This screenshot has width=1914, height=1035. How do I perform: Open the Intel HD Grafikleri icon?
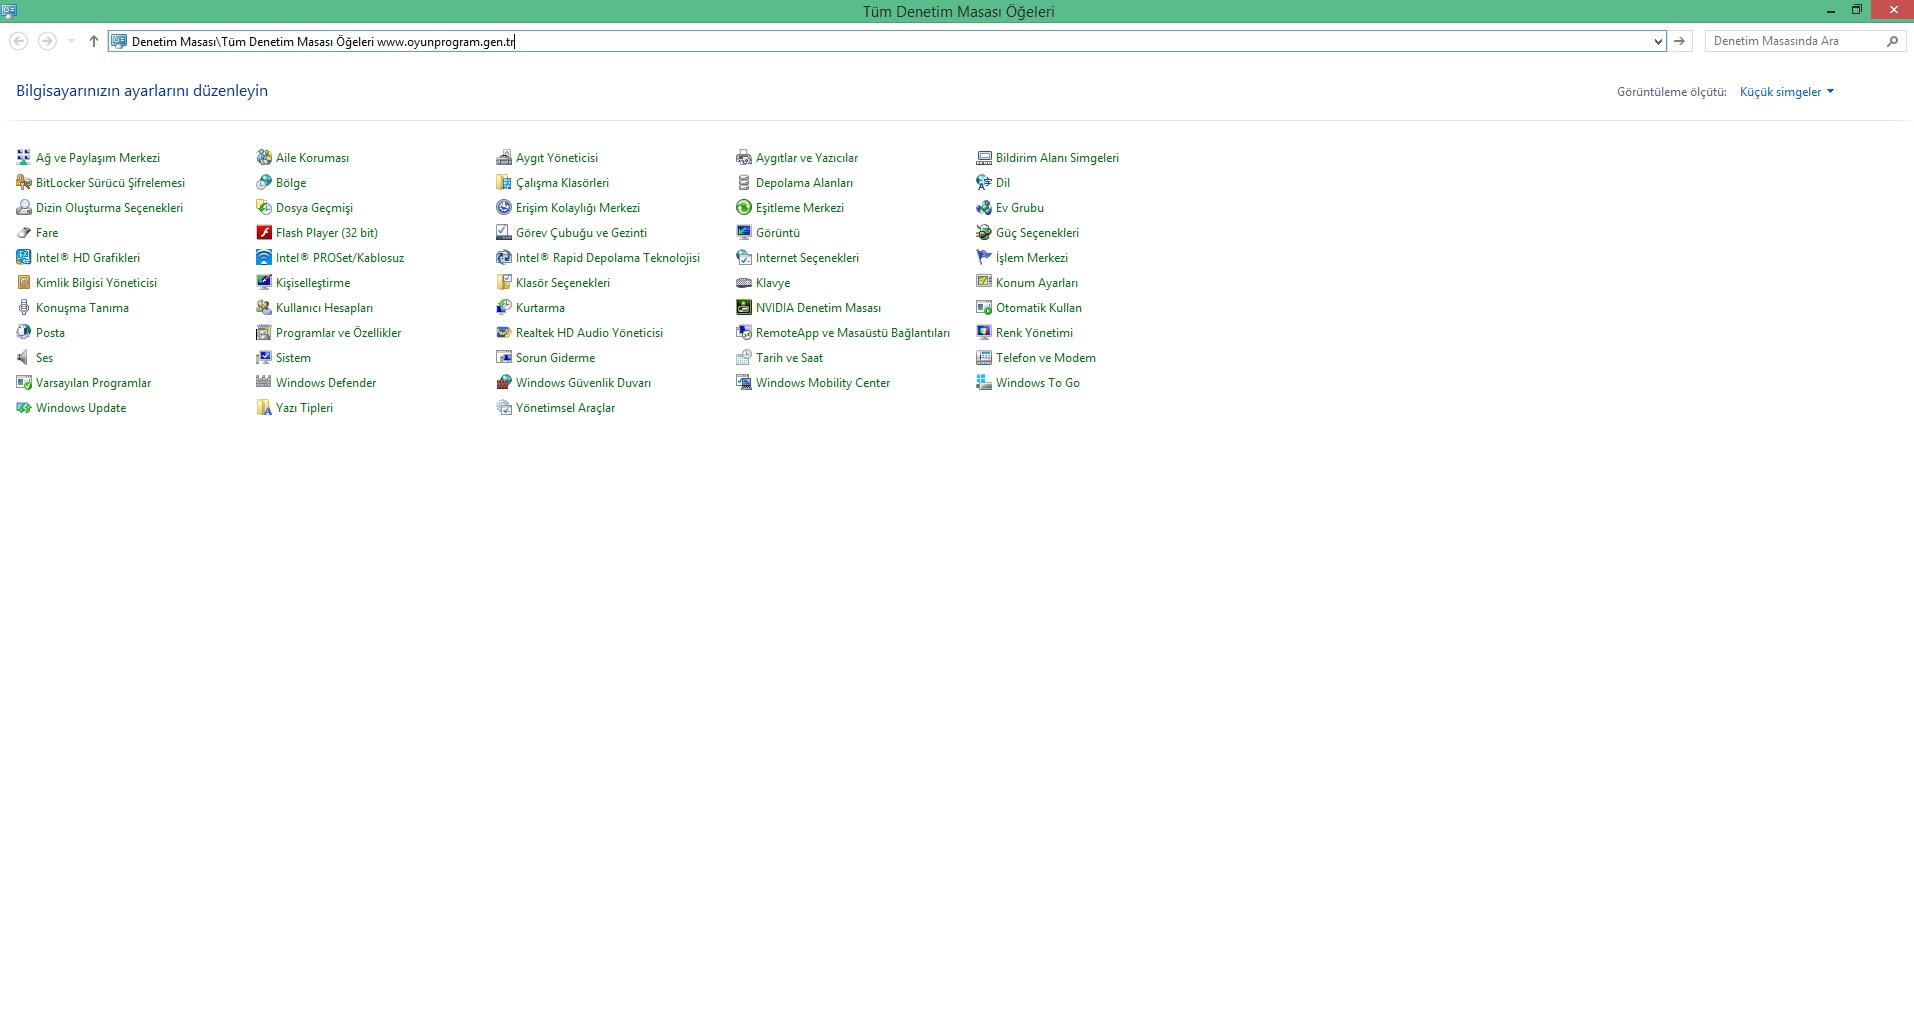click(24, 257)
